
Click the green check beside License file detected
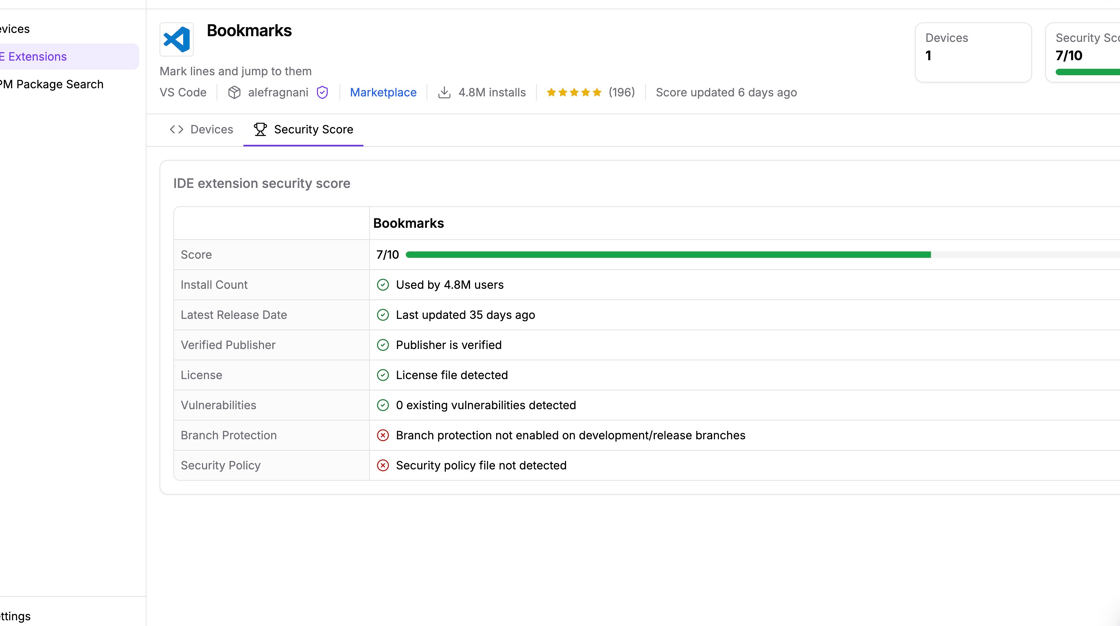(383, 375)
